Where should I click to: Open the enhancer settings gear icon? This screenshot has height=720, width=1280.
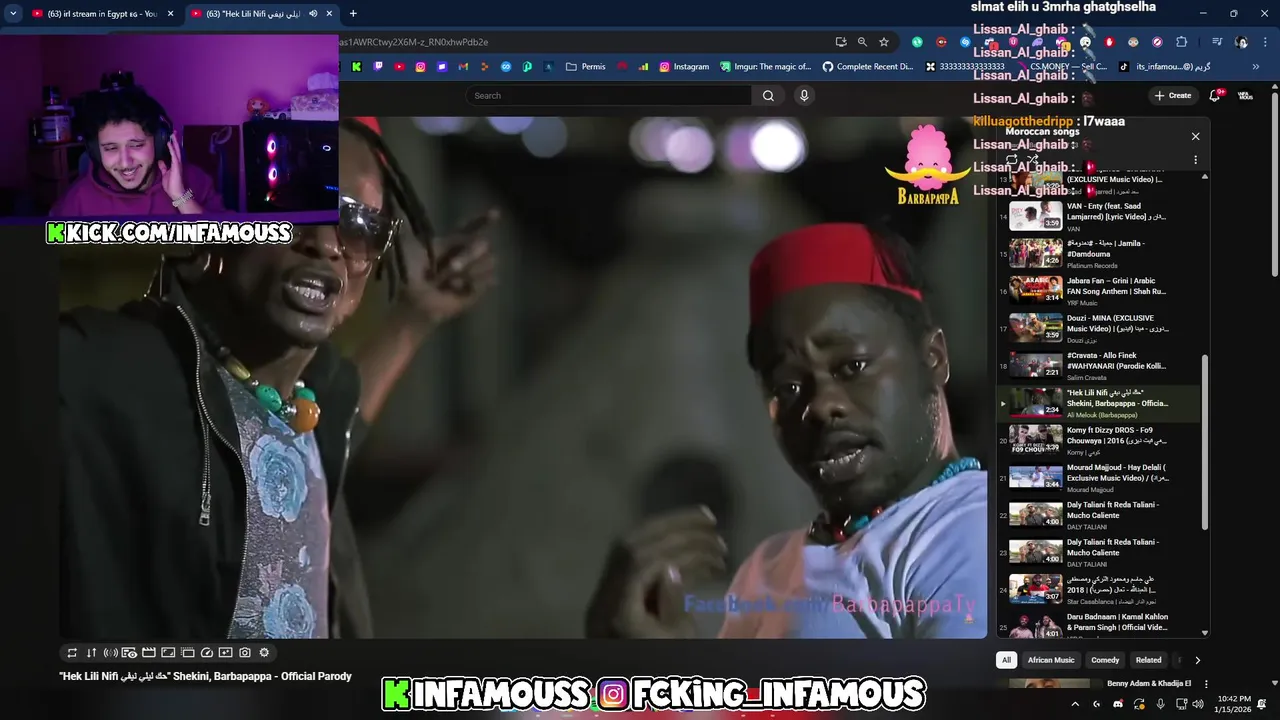(x=264, y=653)
